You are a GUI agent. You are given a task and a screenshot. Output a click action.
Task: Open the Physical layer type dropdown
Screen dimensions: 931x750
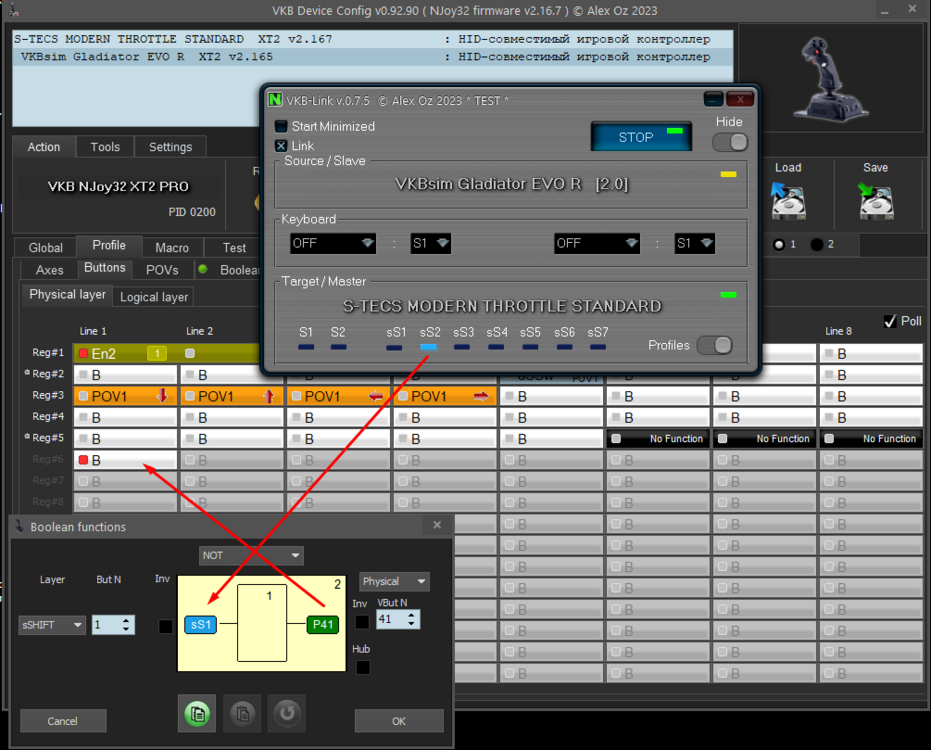394,581
